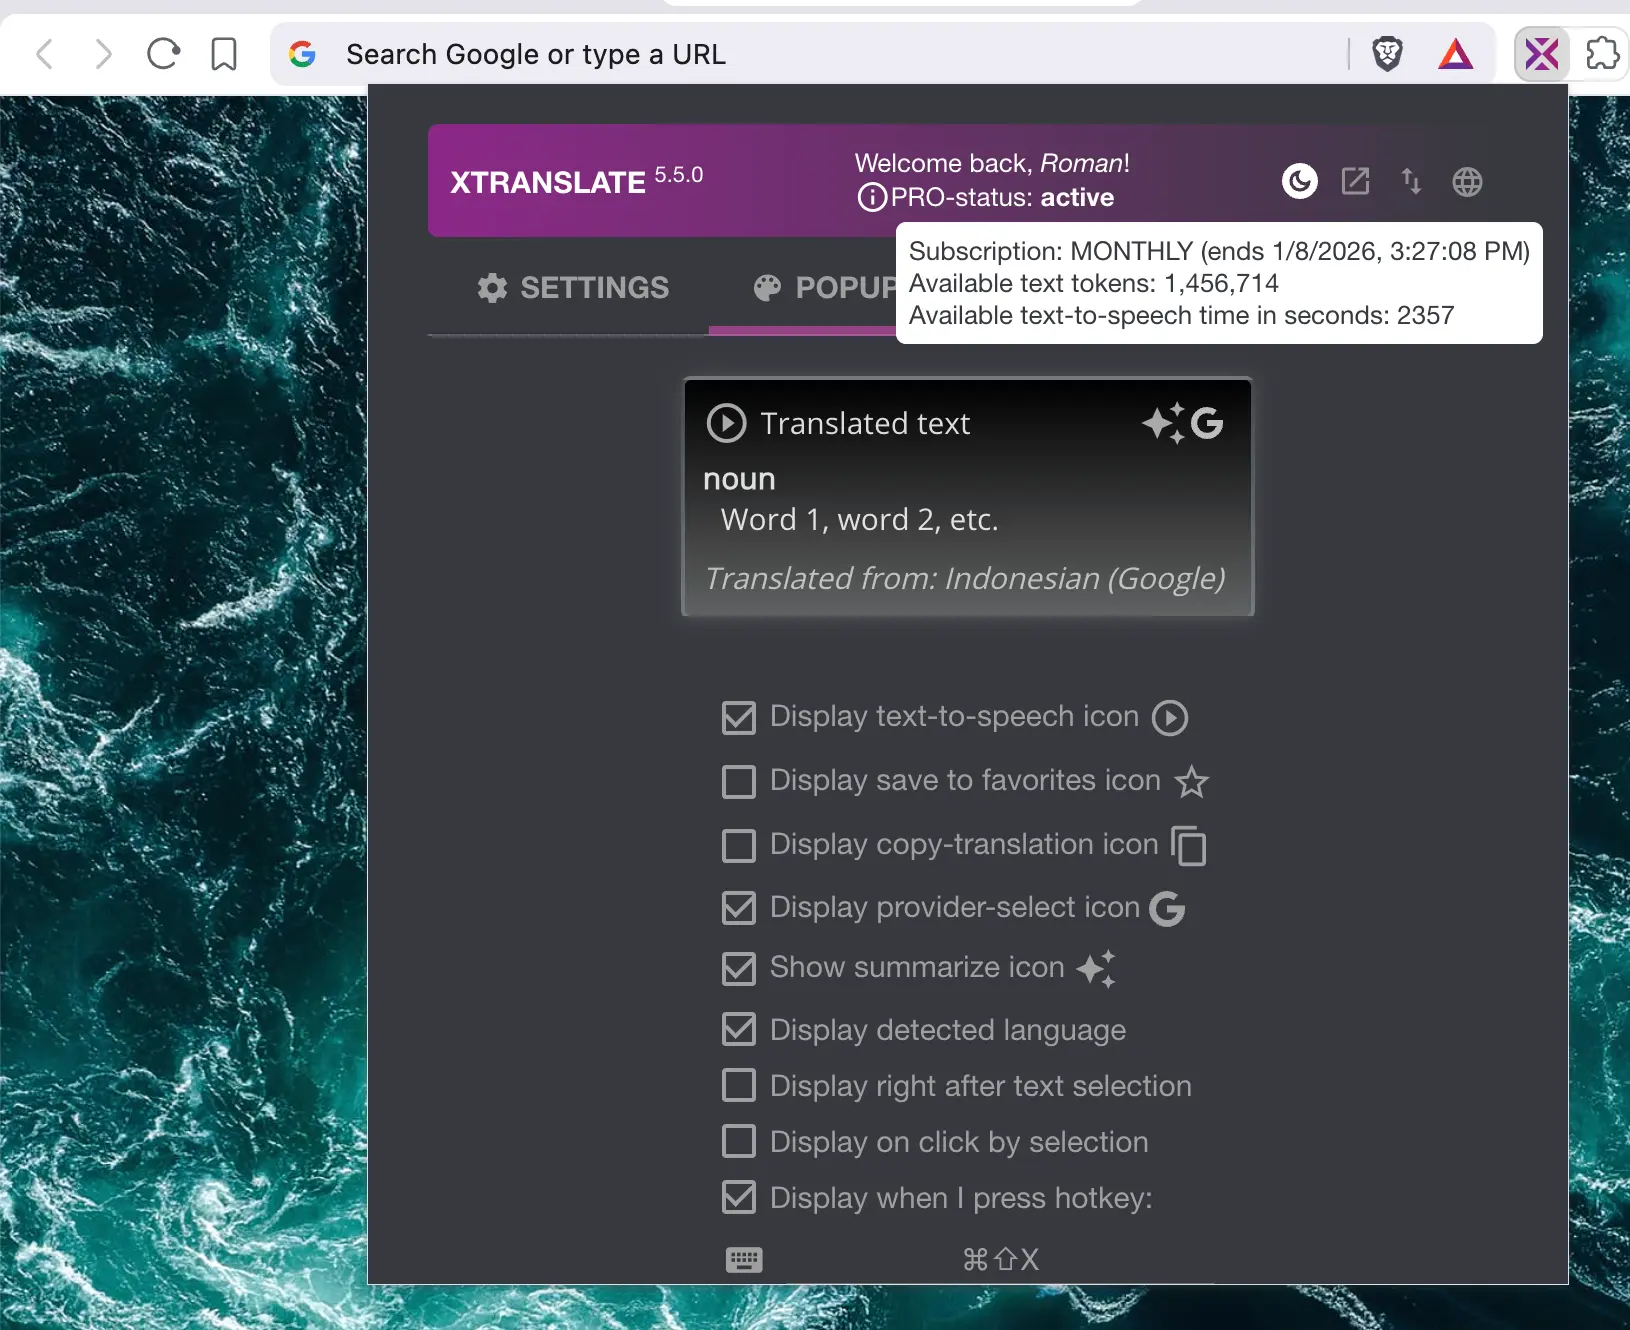Uncheck Display detected language option
The image size is (1630, 1330).
coord(739,1029)
